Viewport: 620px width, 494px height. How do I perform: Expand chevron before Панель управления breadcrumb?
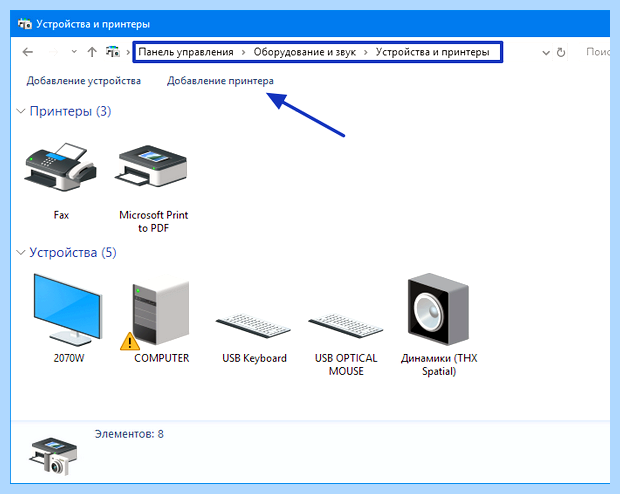(x=128, y=52)
